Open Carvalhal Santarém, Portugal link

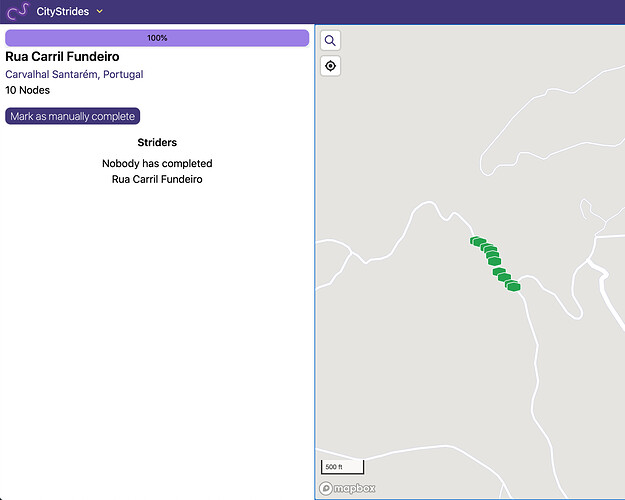74,74
